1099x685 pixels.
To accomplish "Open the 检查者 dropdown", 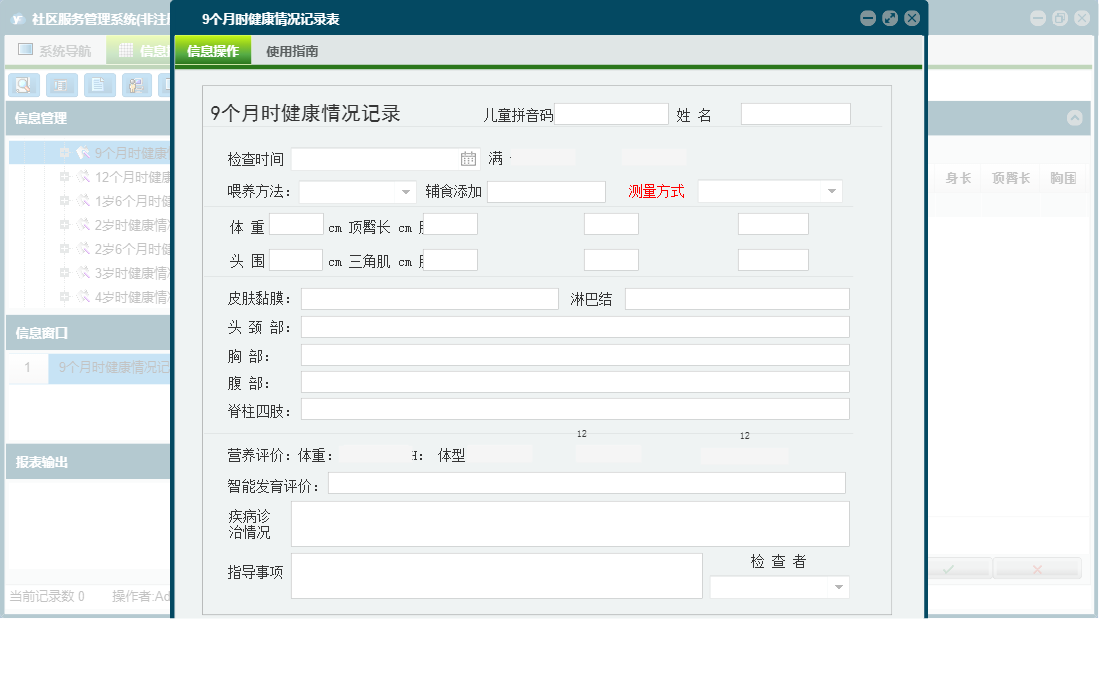I will pos(839,587).
